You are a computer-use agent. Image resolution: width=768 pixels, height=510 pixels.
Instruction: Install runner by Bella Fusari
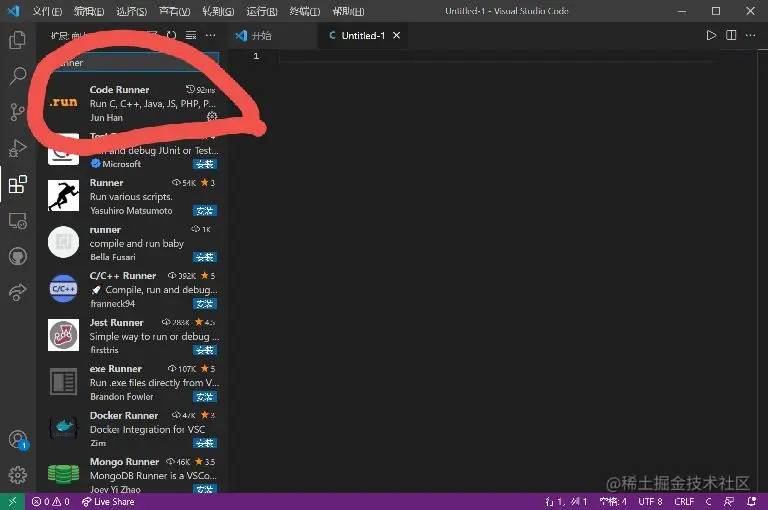tap(205, 257)
